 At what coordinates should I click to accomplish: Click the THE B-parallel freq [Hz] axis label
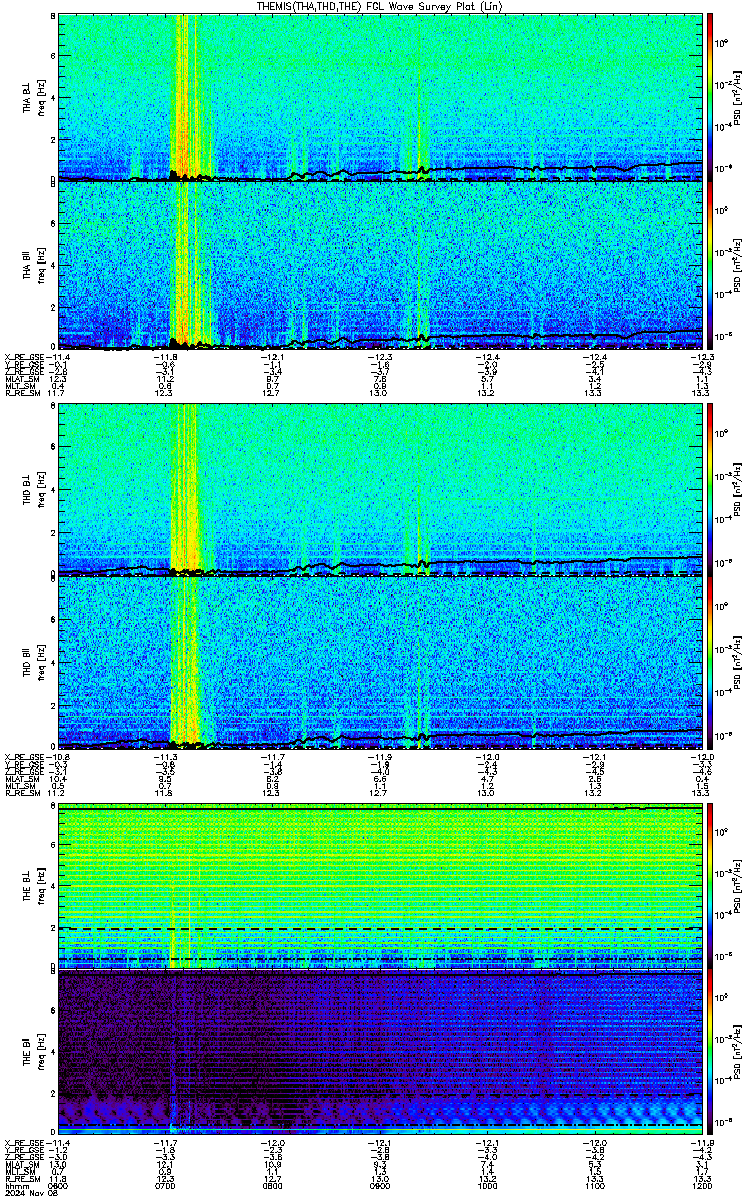41,1052
